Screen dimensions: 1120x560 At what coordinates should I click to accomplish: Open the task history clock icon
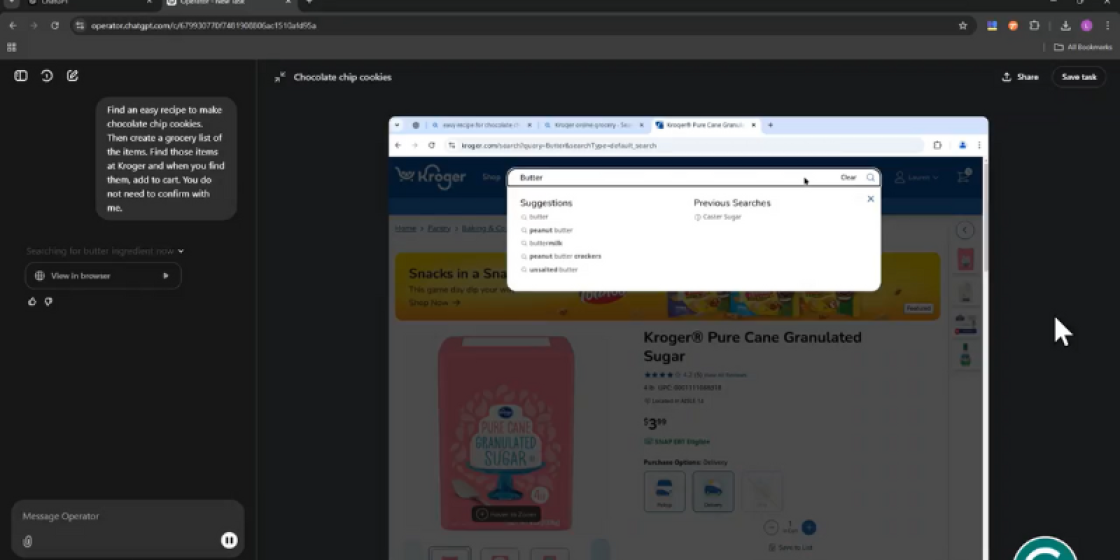click(x=47, y=76)
